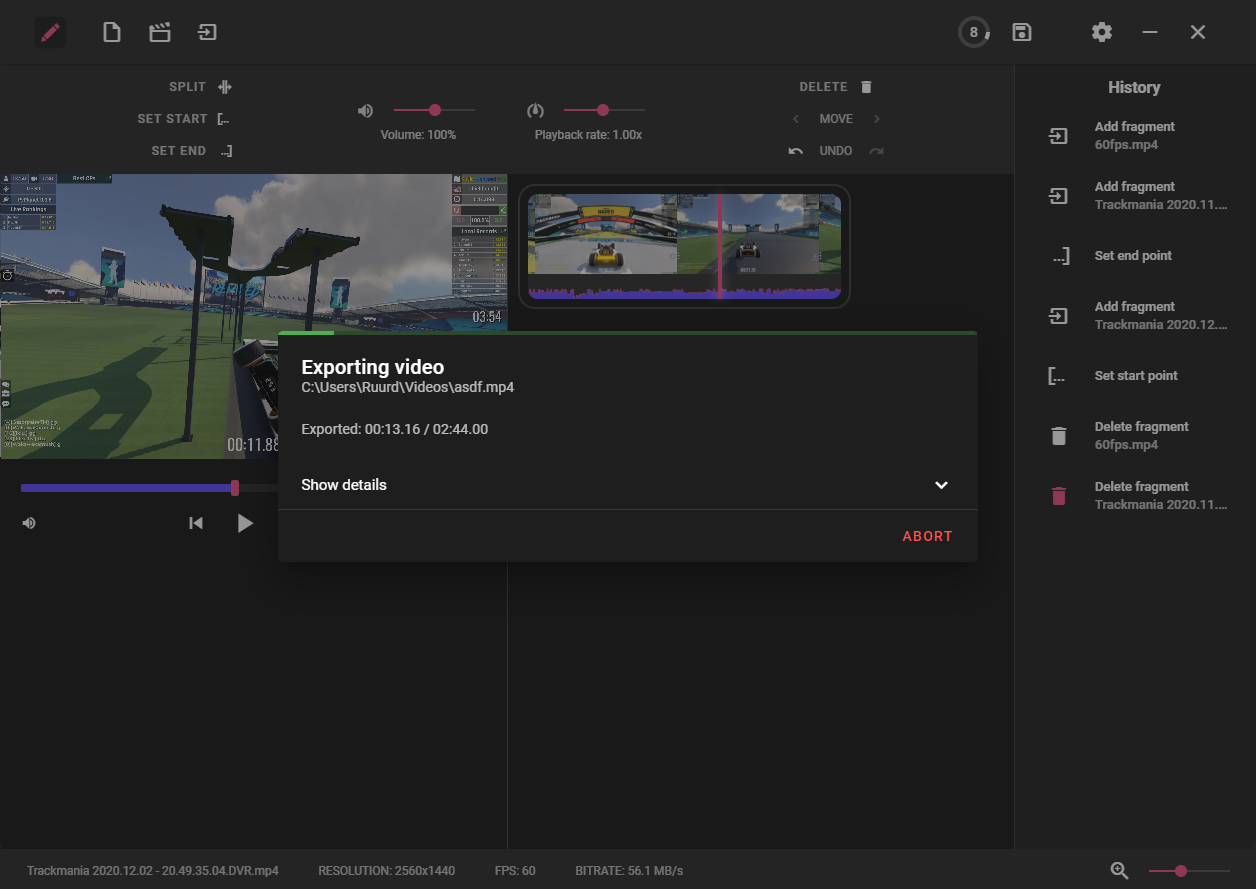Viewport: 1256px width, 889px height.
Task: Click BITRATE: 56.1 MB/s status text
Action: 629,871
